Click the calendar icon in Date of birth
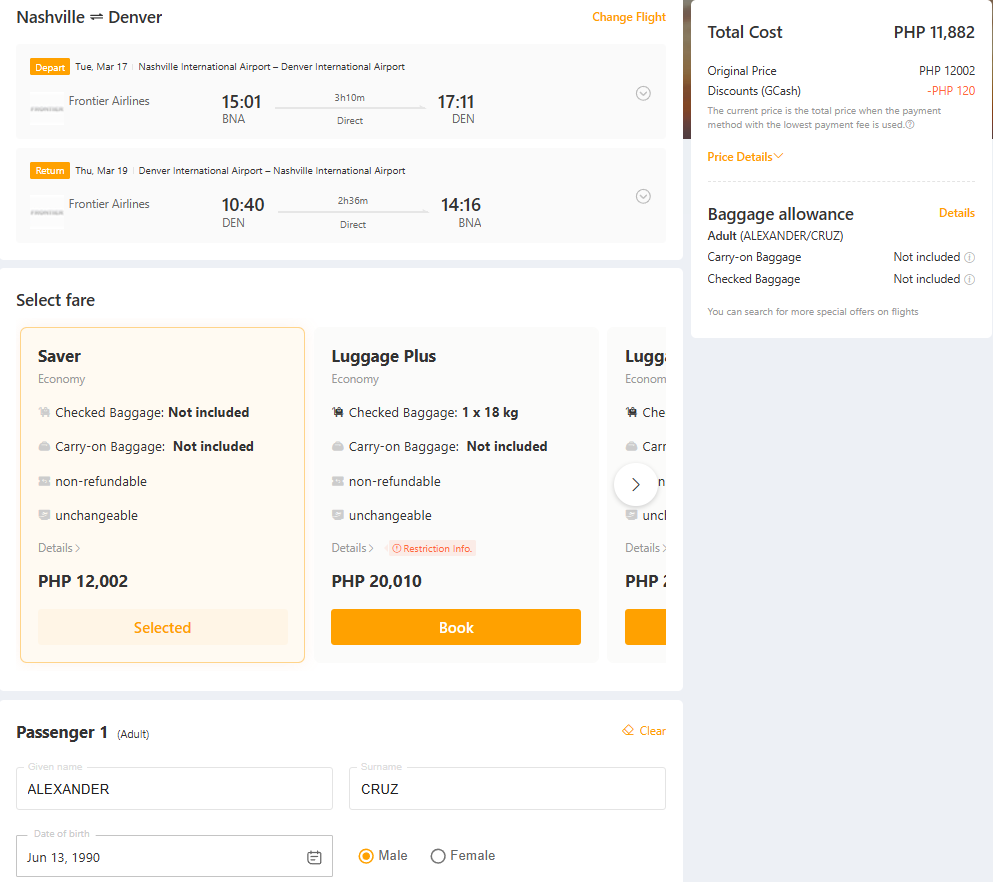Image resolution: width=993 pixels, height=882 pixels. [314, 857]
